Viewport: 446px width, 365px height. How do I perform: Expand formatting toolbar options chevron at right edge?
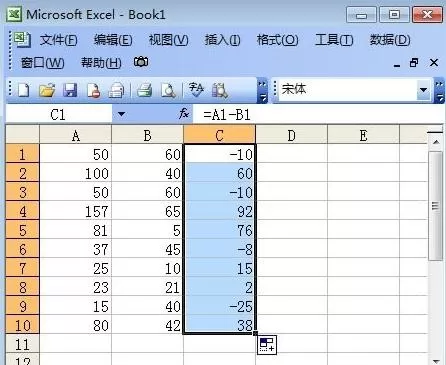(x=440, y=91)
